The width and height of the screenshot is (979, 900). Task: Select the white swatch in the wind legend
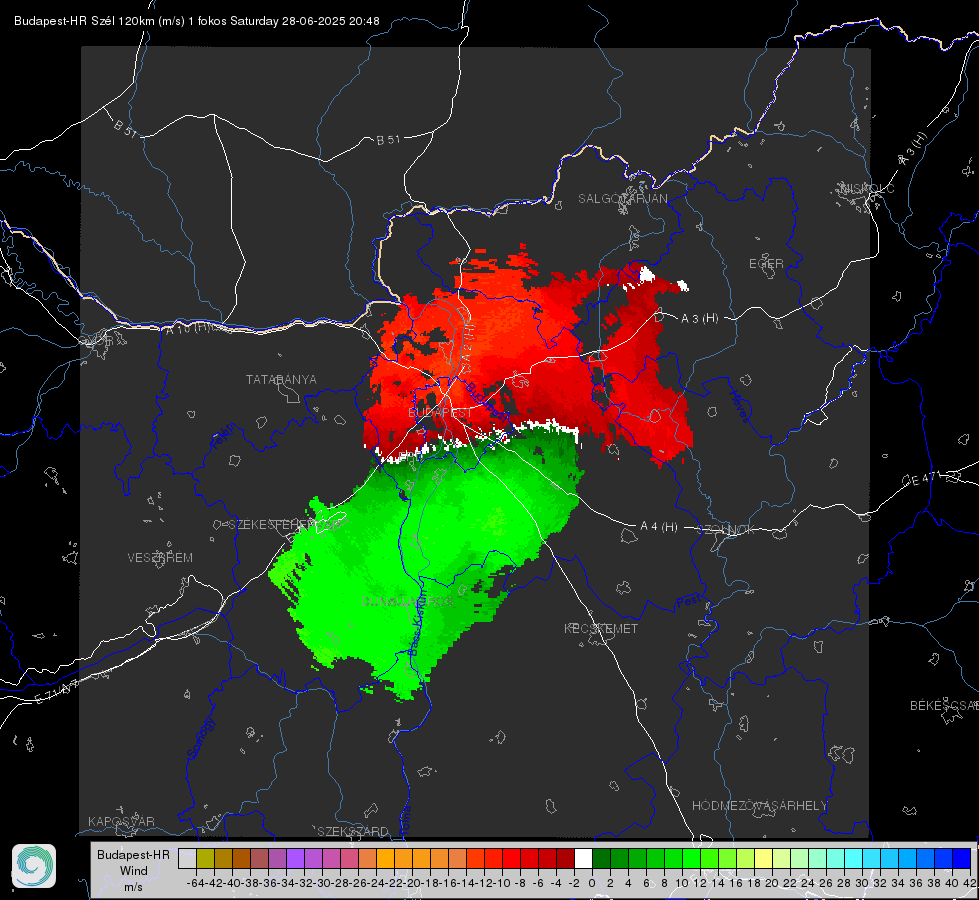[x=583, y=858]
